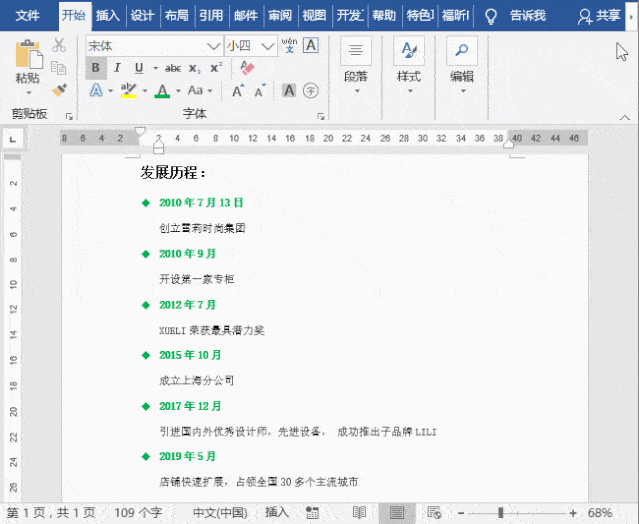Click 告诉我 tell me search

[x=527, y=15]
